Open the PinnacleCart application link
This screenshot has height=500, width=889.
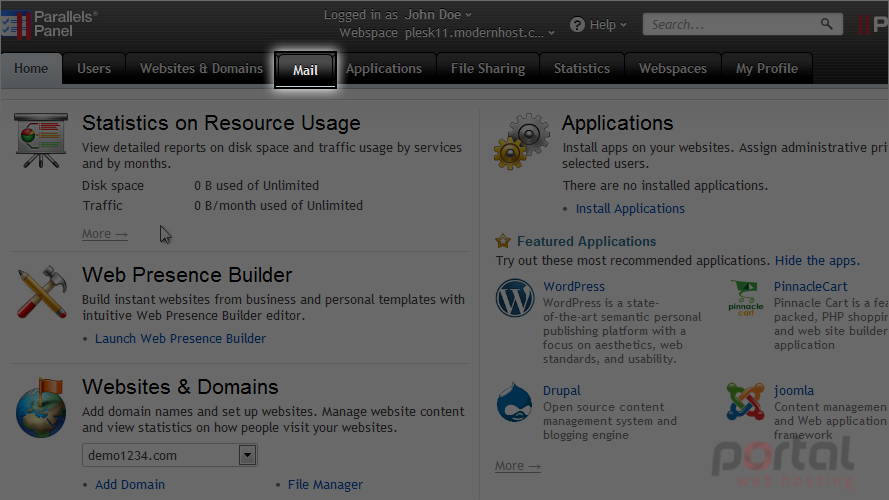(x=811, y=286)
